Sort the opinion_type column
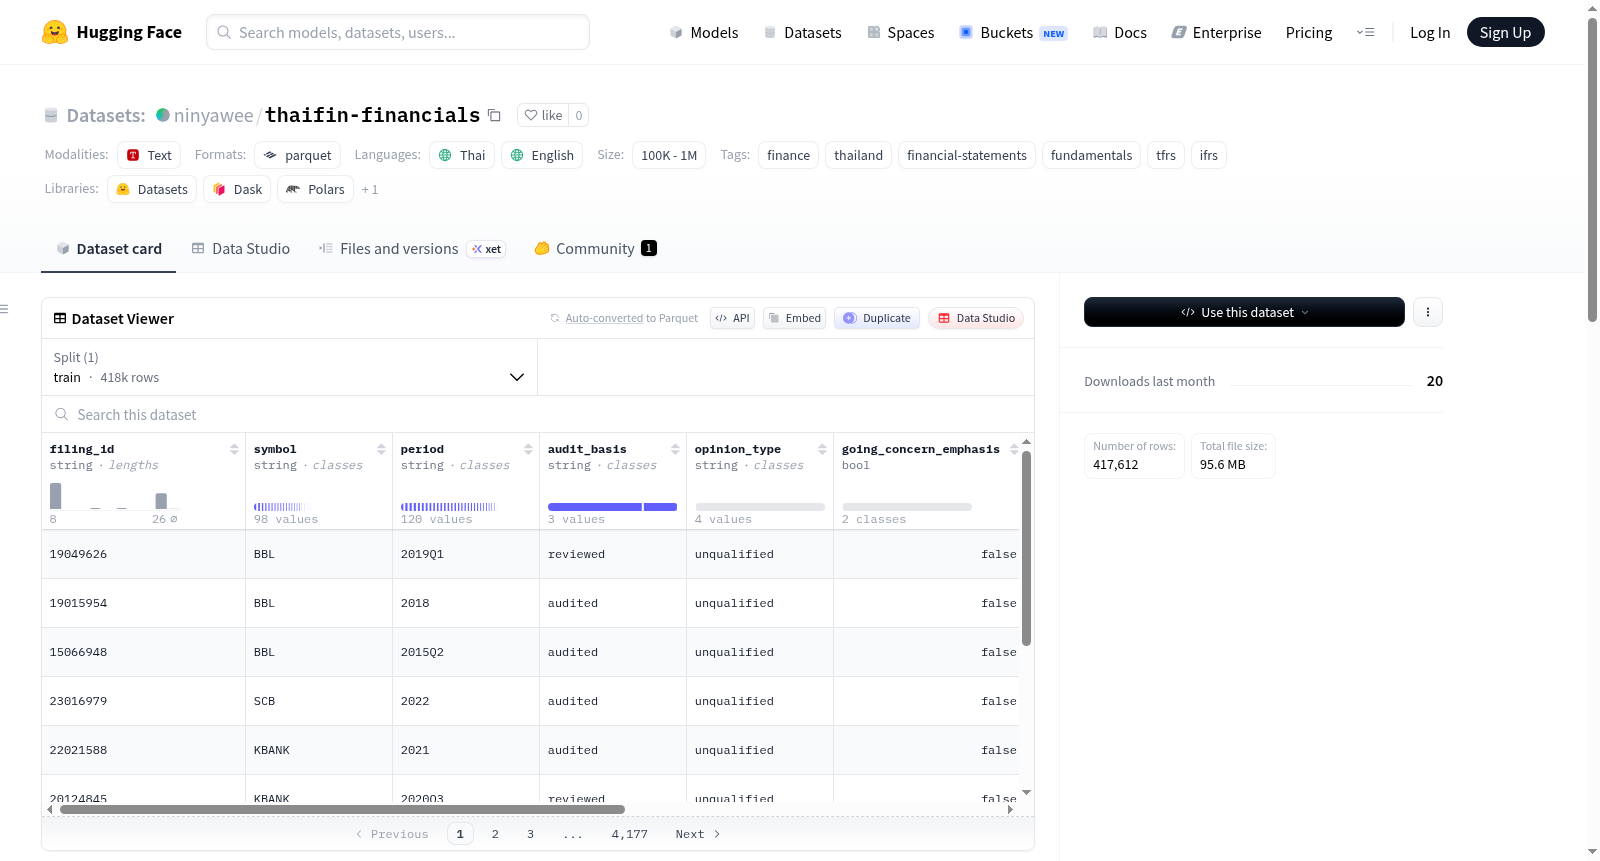1600x861 pixels. coord(822,449)
